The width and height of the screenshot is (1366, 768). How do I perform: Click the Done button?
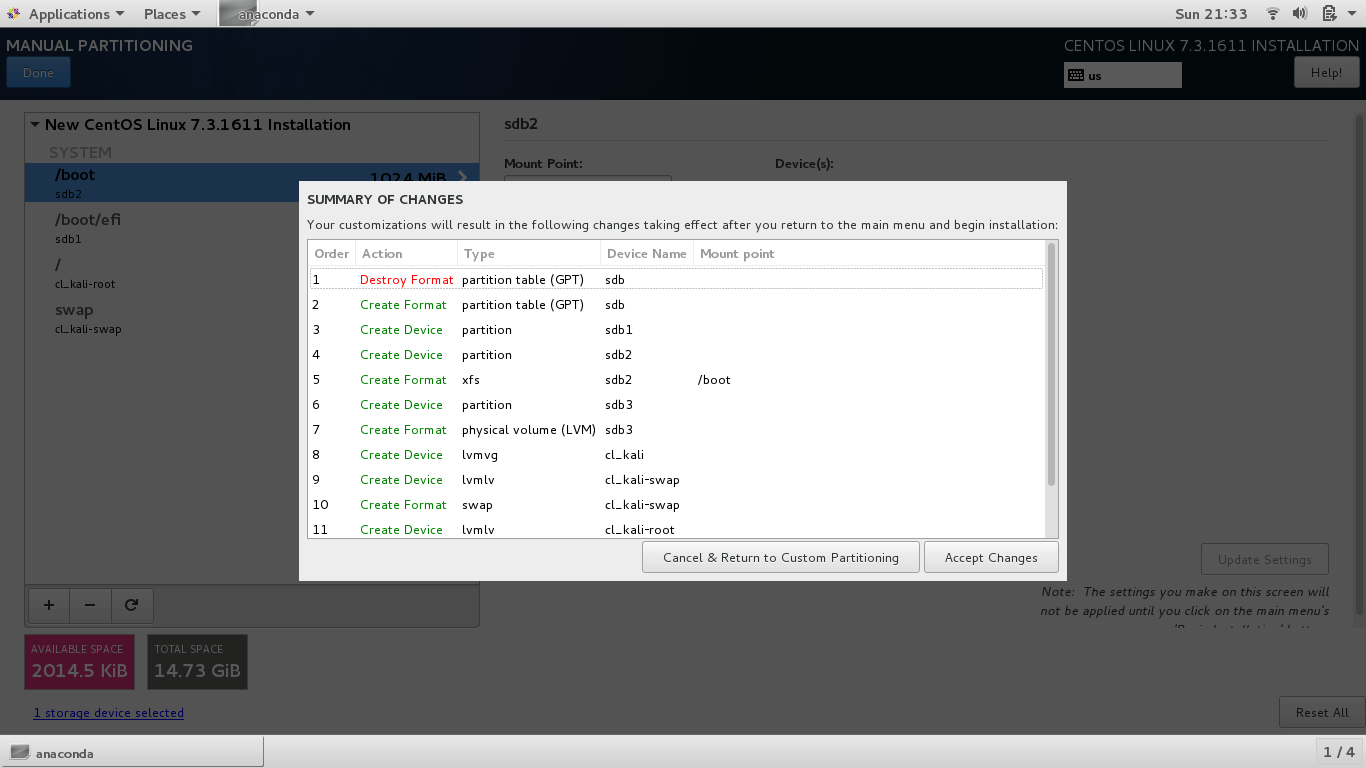[38, 73]
